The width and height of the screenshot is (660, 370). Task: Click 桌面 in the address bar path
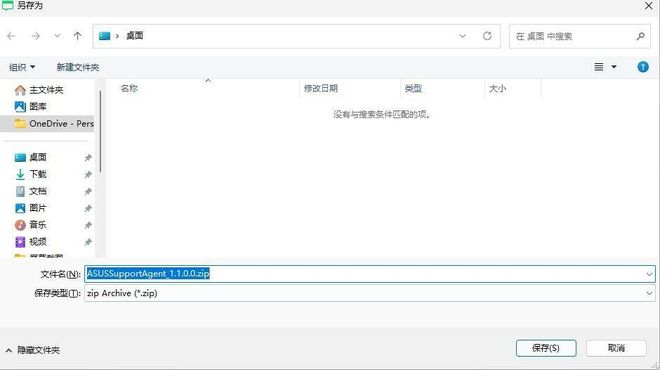point(135,36)
